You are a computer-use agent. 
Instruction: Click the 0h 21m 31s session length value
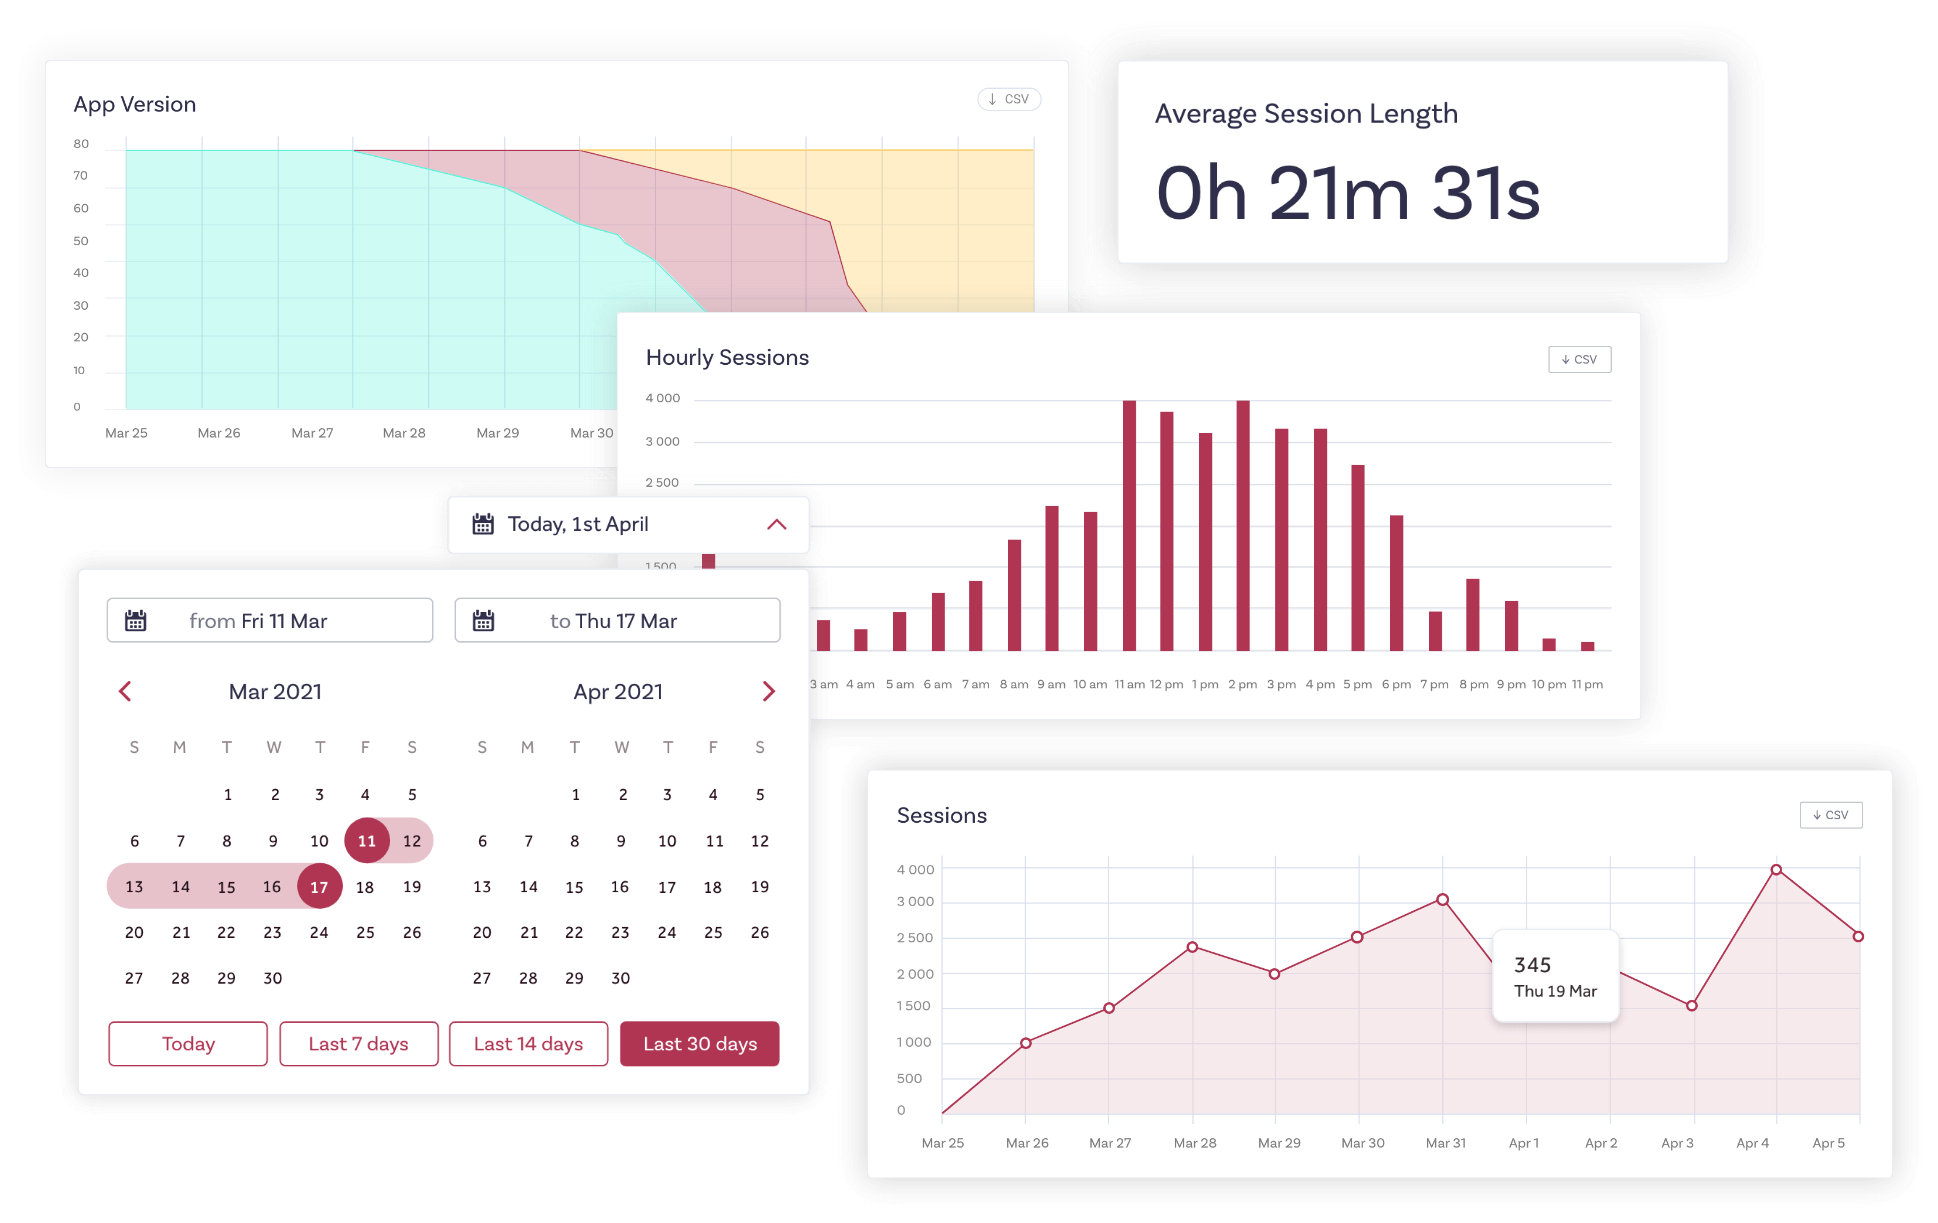[x=1348, y=193]
